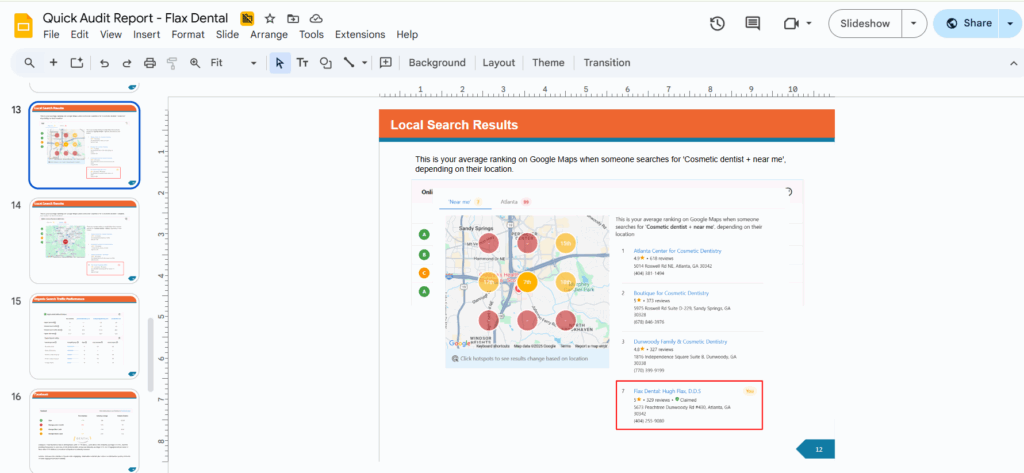This screenshot has width=1024, height=473.
Task: Click the Background button in the toolbar
Action: pos(437,63)
